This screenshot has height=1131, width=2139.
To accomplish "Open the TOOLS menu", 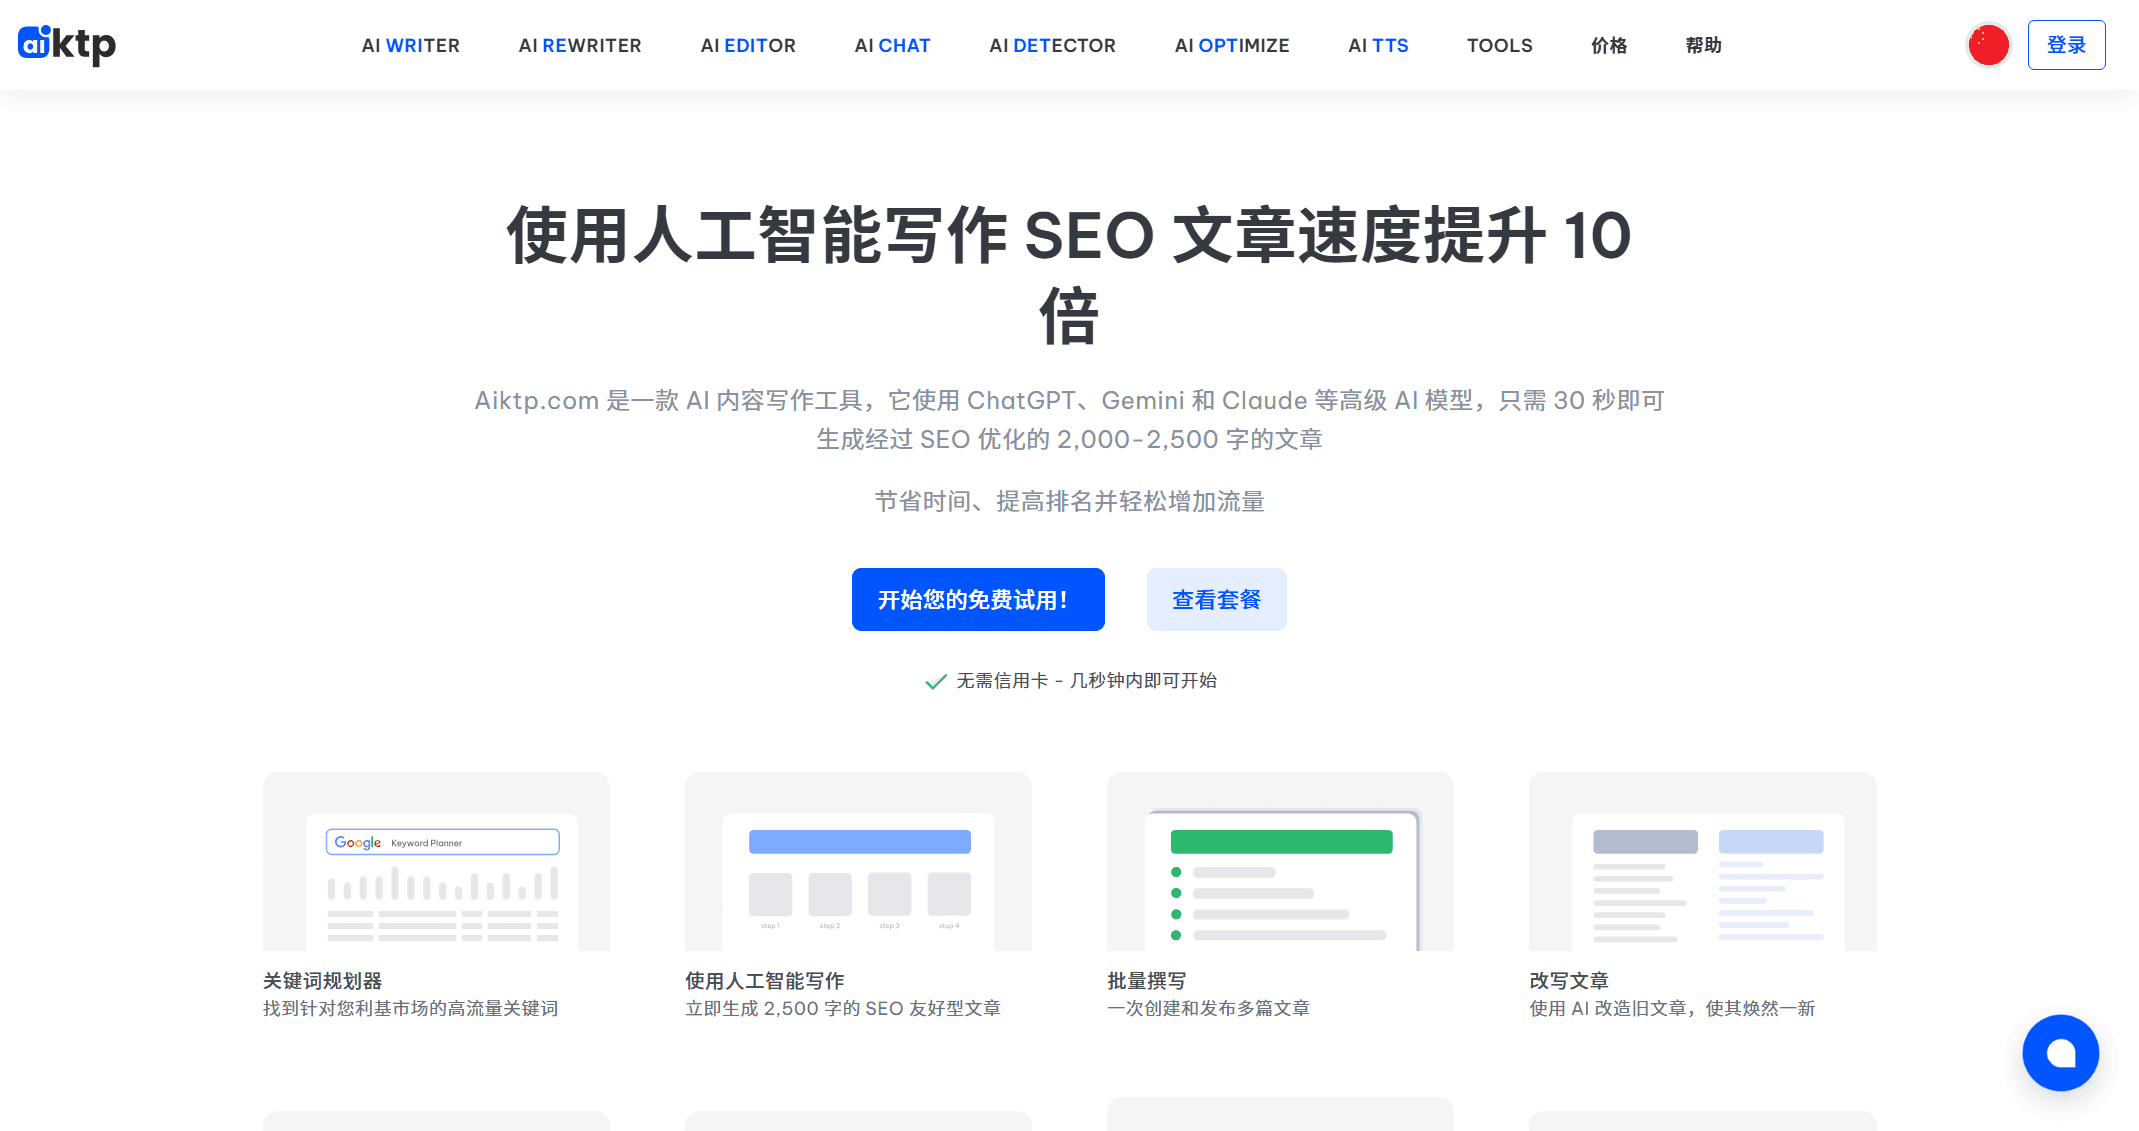I will point(1499,45).
